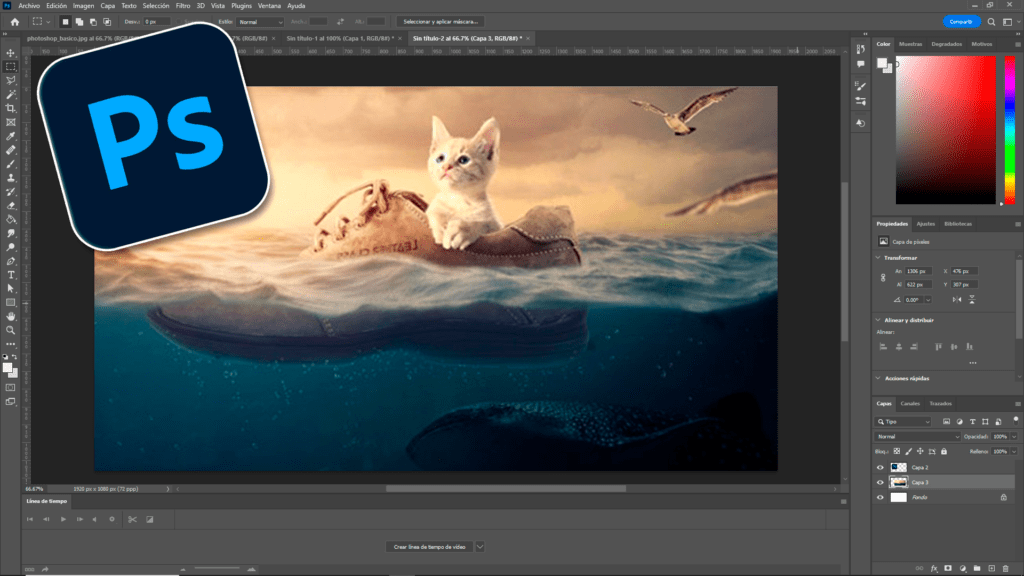Hide the Capa 2 layer

coord(880,467)
